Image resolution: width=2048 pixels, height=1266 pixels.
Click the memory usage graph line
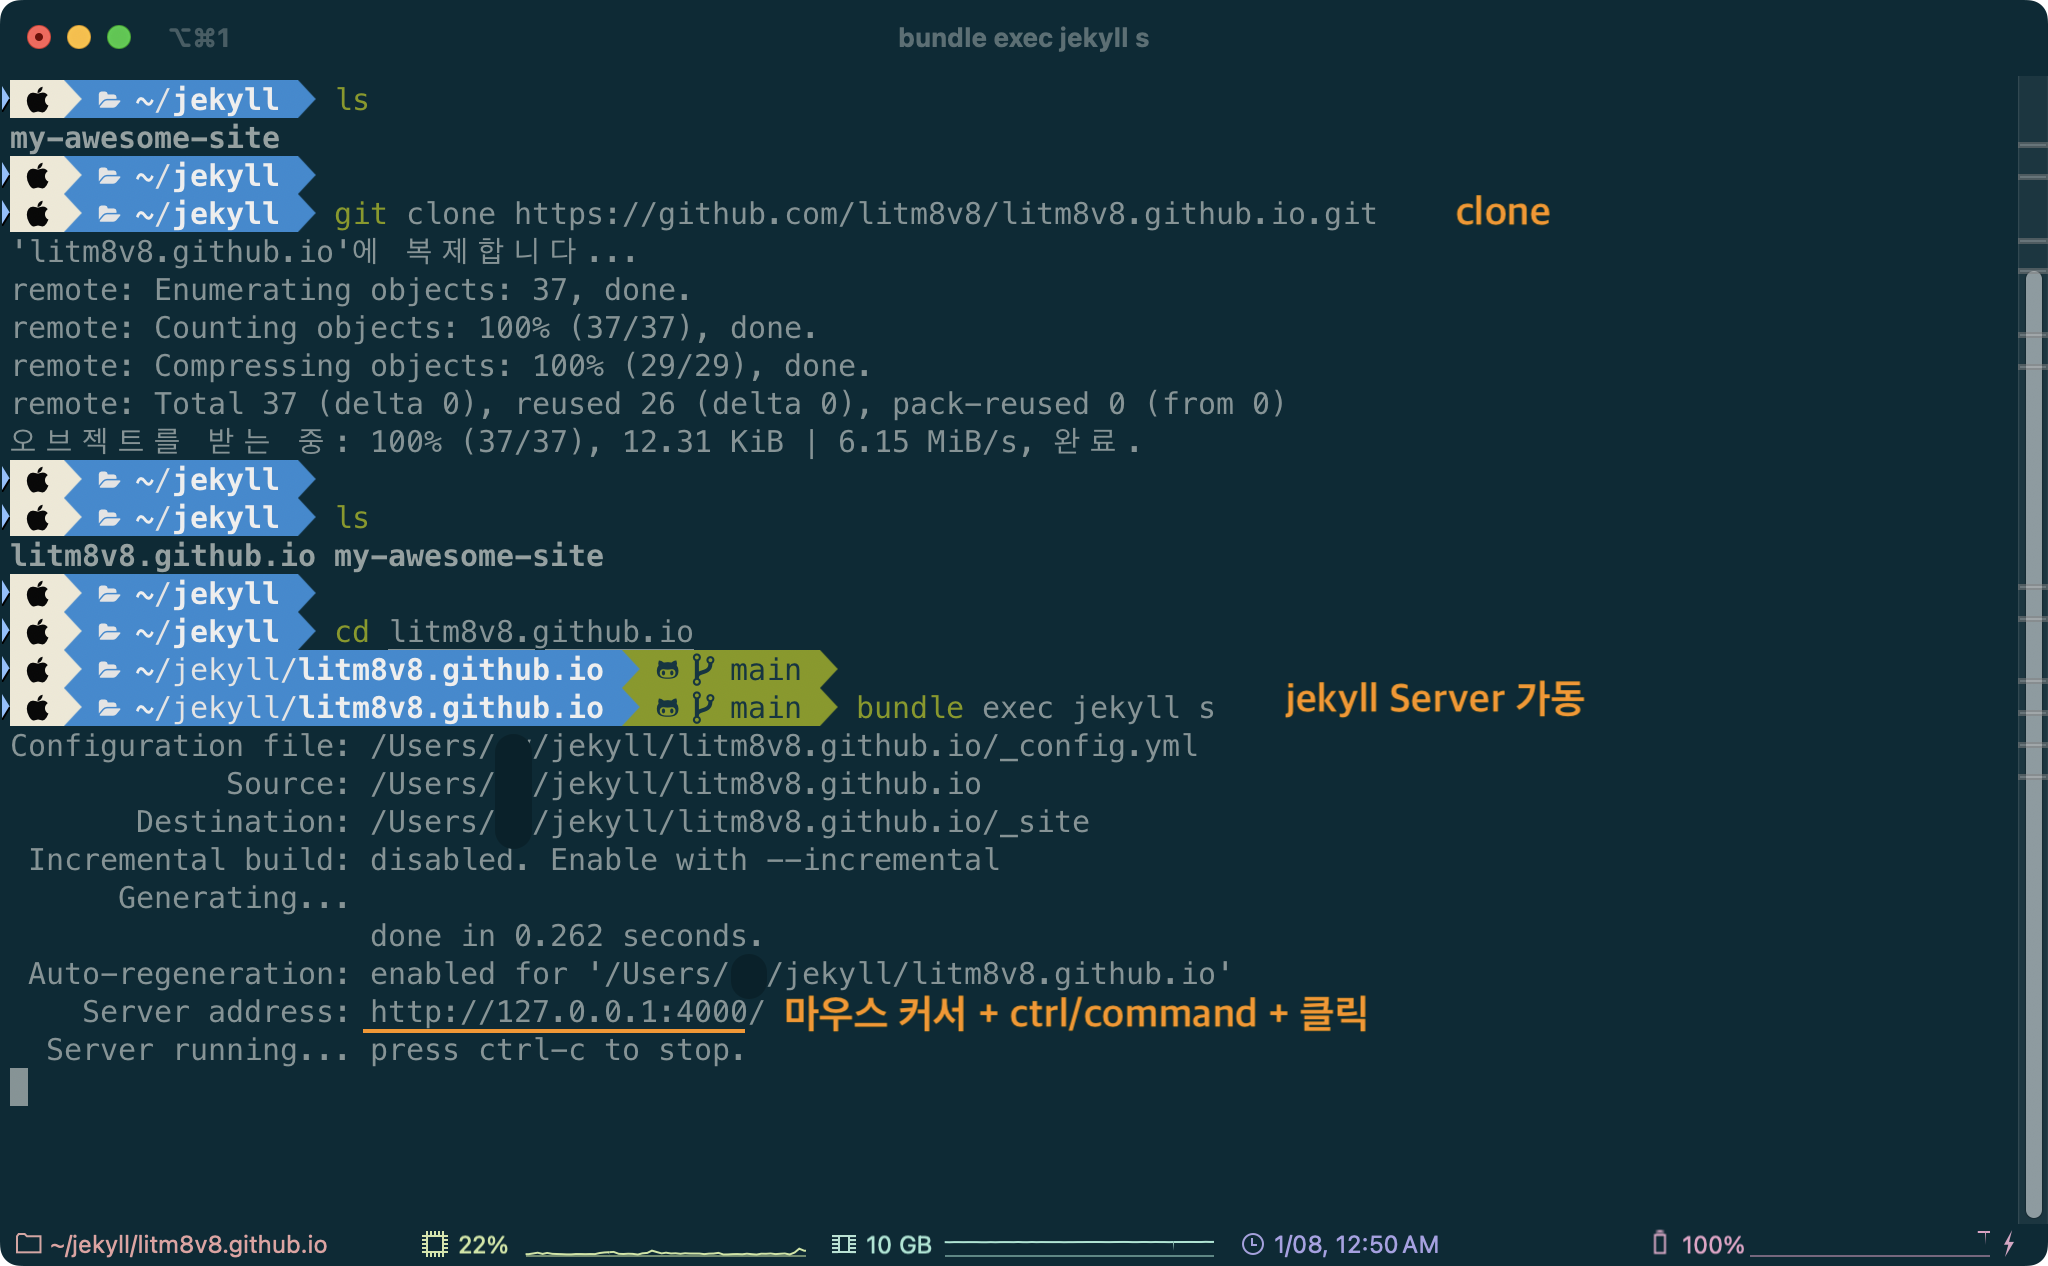1078,1244
